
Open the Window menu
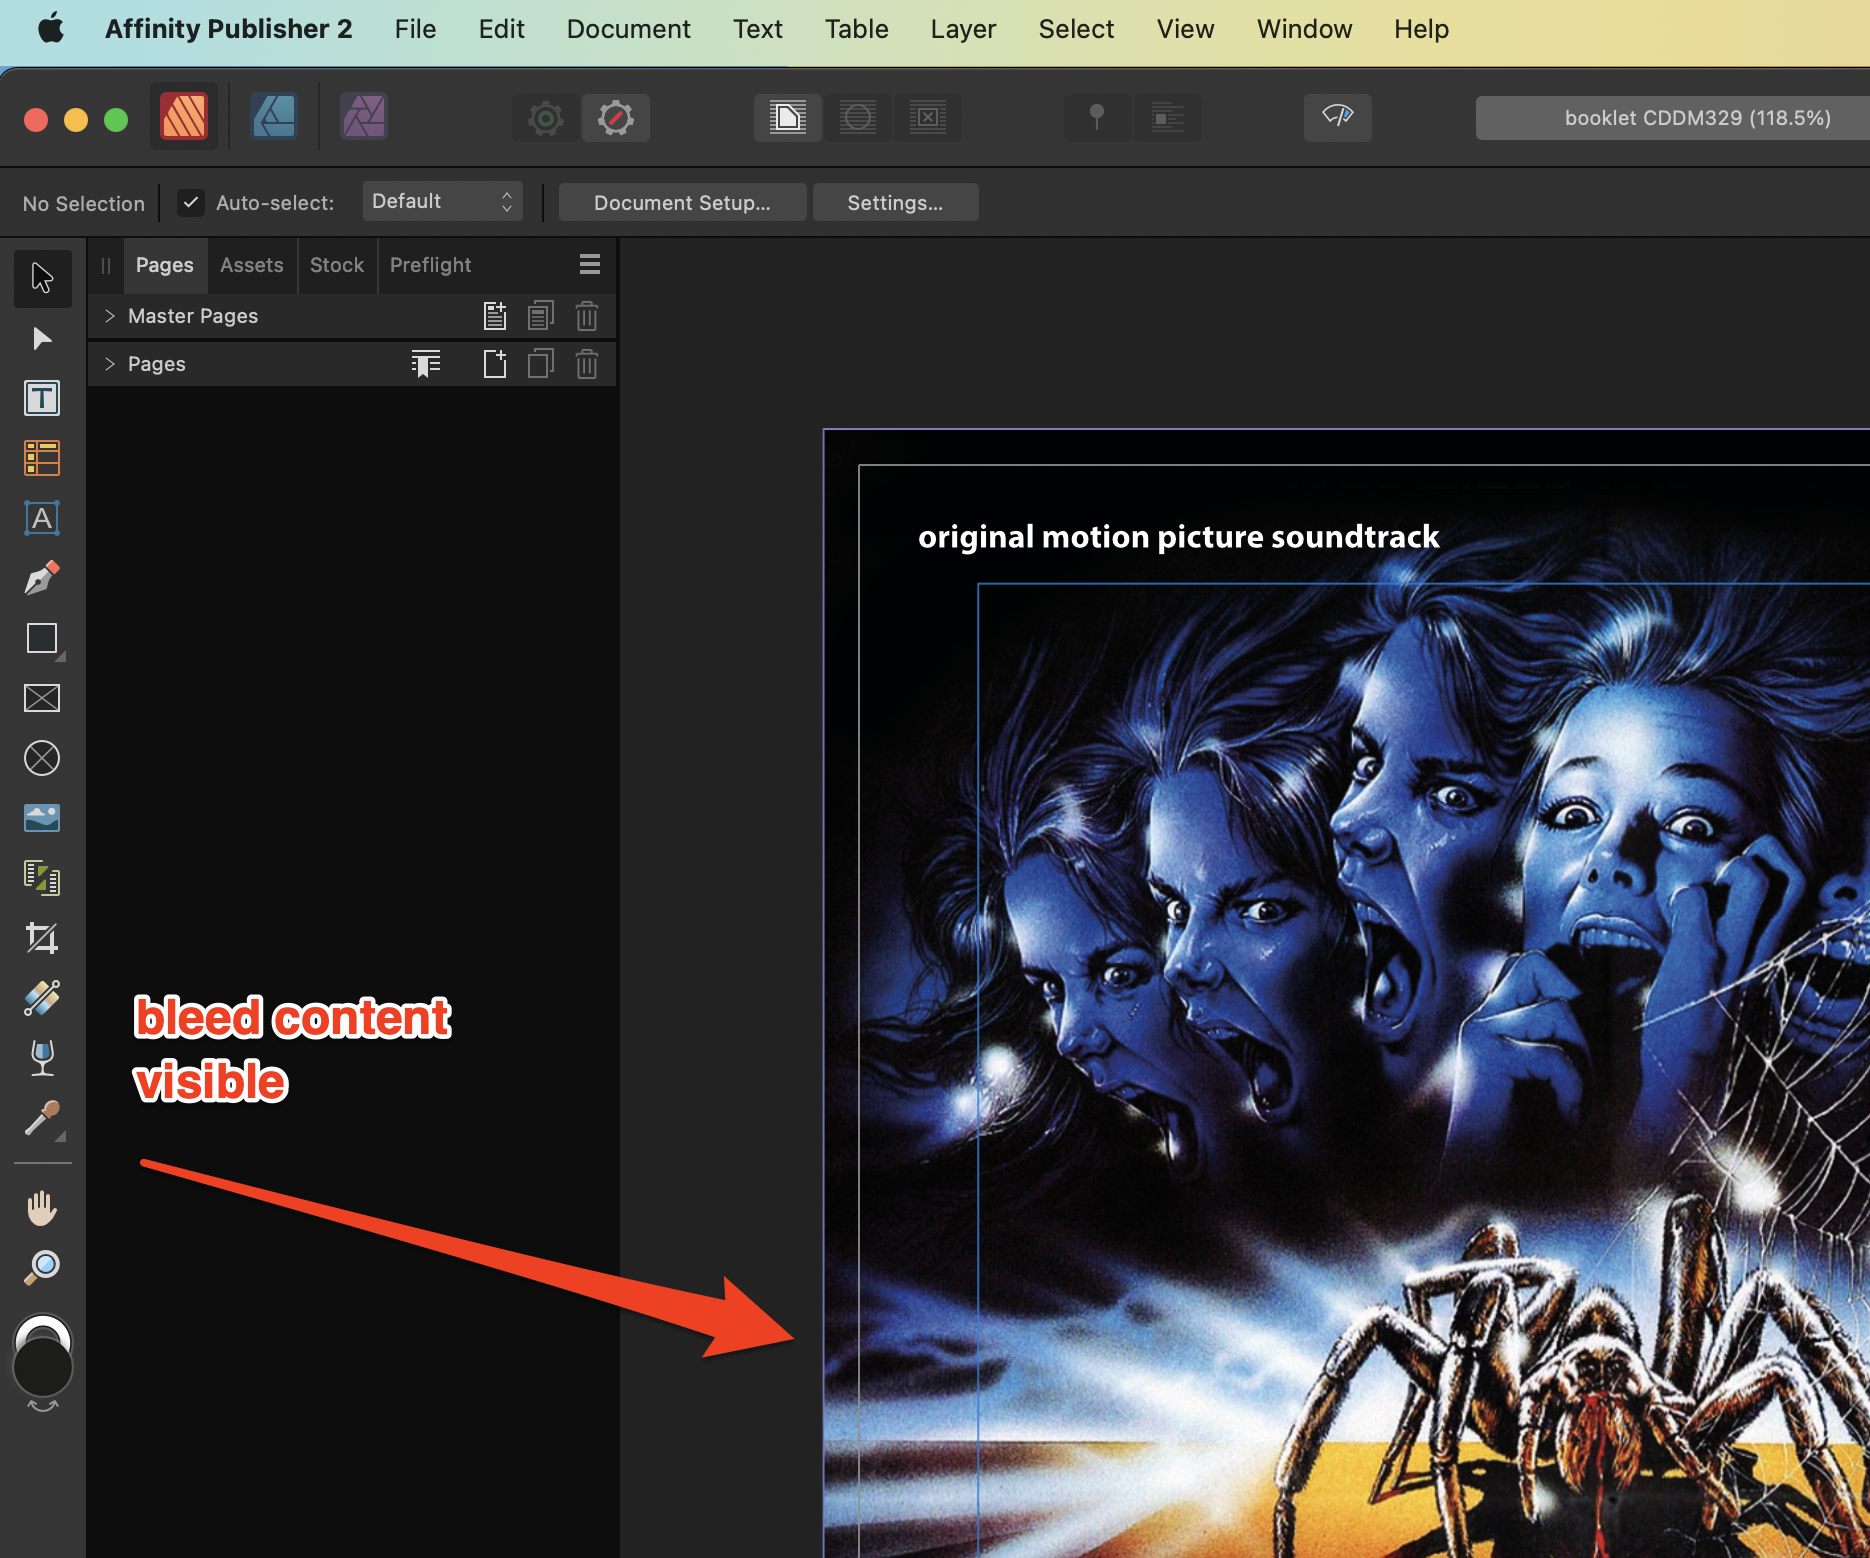point(1304,29)
